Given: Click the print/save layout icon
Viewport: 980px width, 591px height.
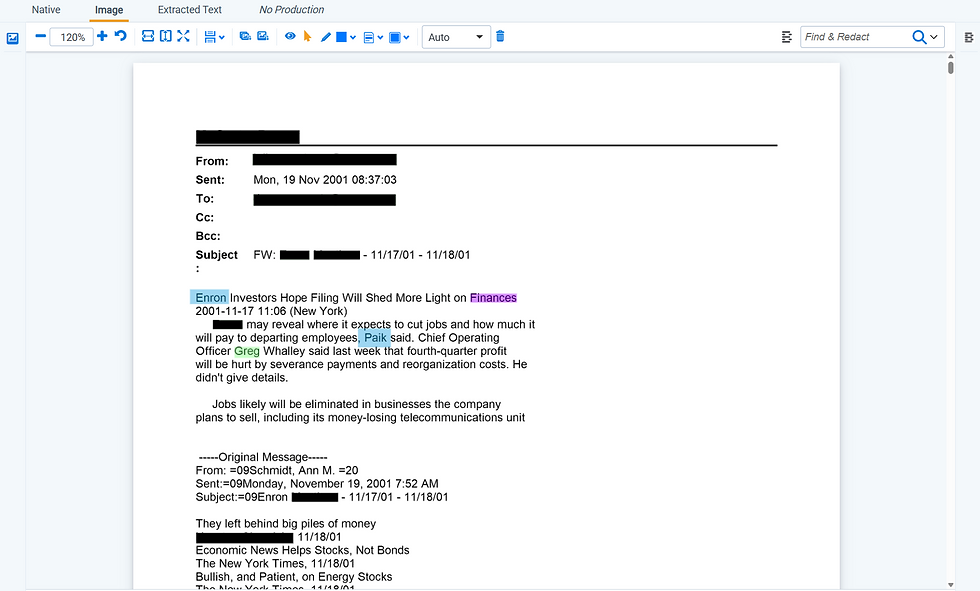Looking at the screenshot, I should point(210,37).
